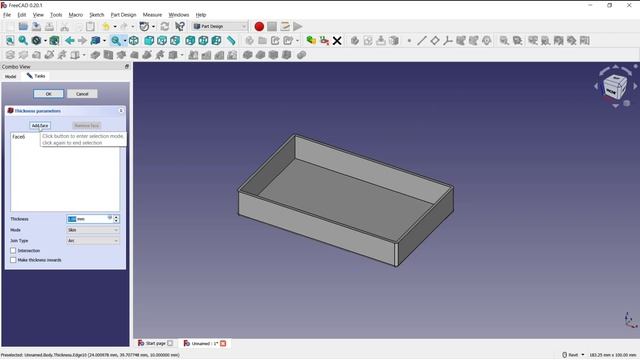Select the Right view cube icon

175,40
